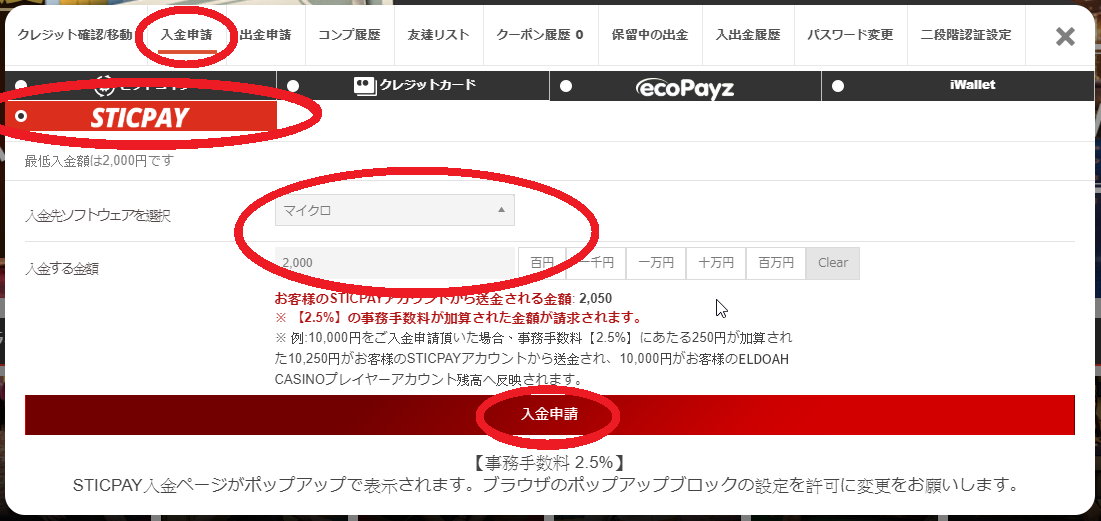
Task: Click the credit card icon
Action: 364,86
